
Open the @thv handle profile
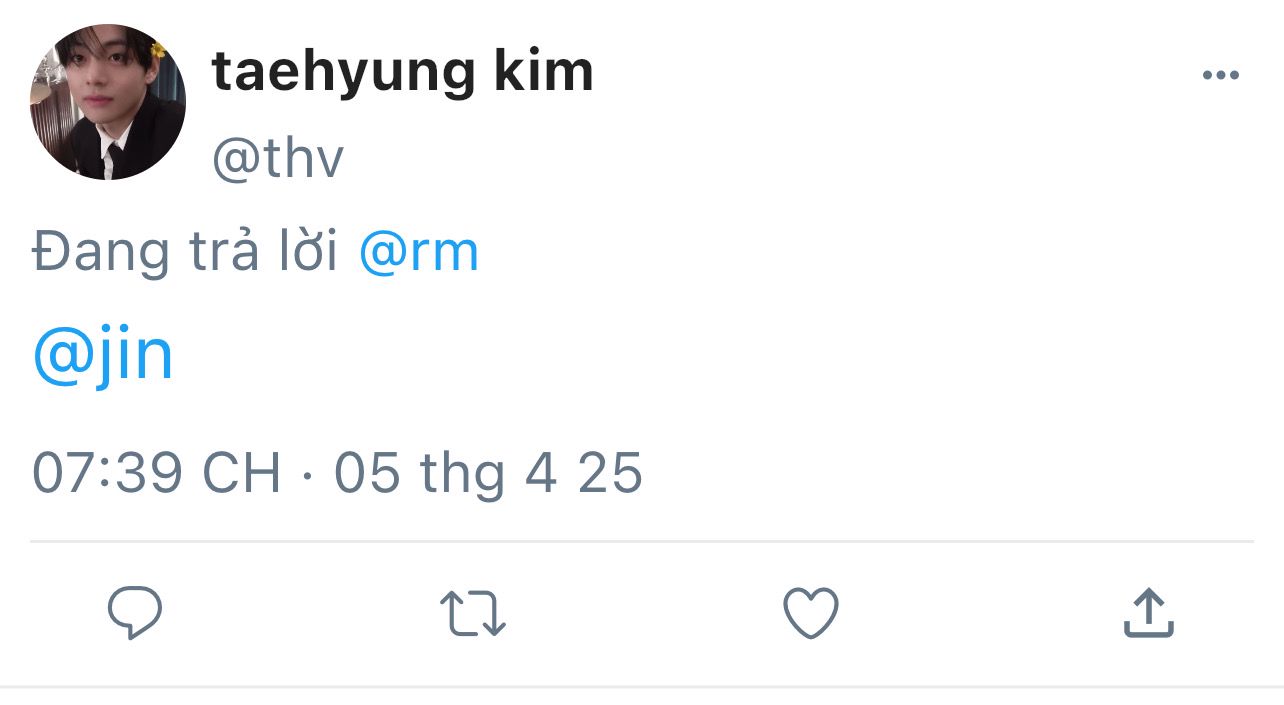click(x=278, y=159)
